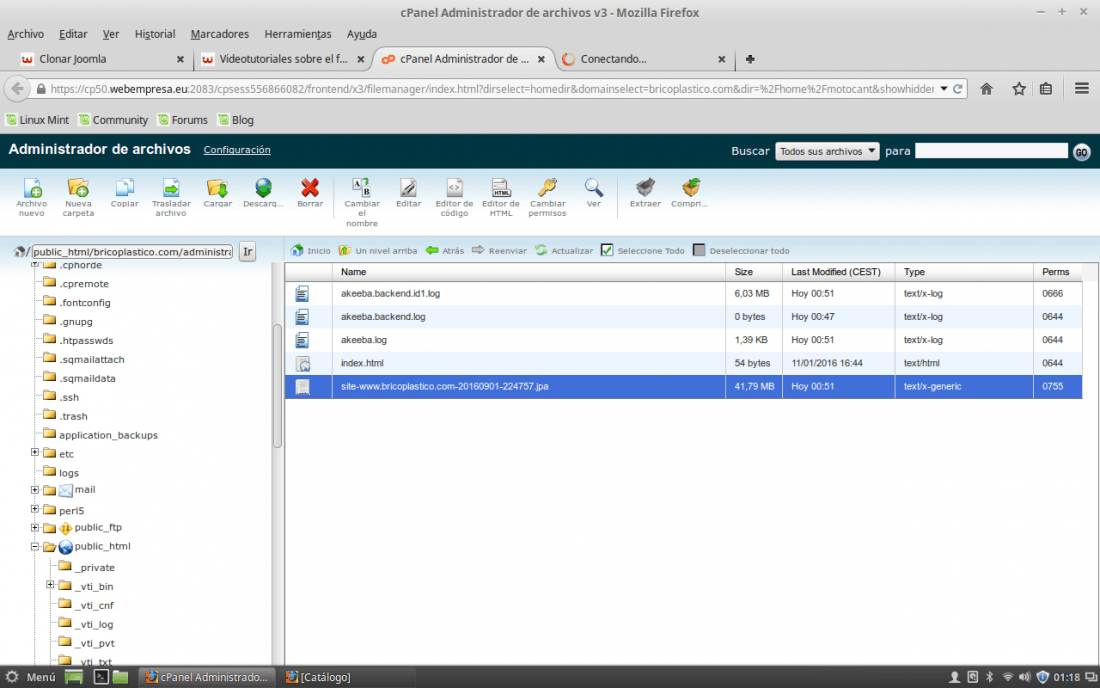Open Editor de HTML
Image resolution: width=1100 pixels, height=688 pixels.
click(x=500, y=196)
